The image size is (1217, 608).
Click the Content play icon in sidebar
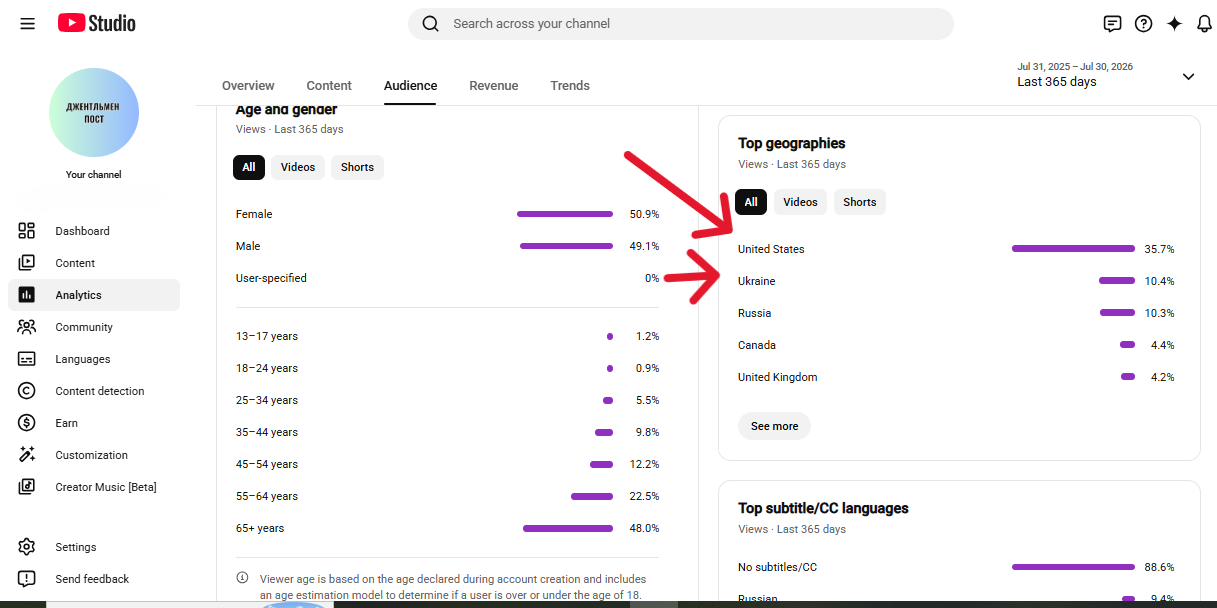pyautogui.click(x=27, y=263)
